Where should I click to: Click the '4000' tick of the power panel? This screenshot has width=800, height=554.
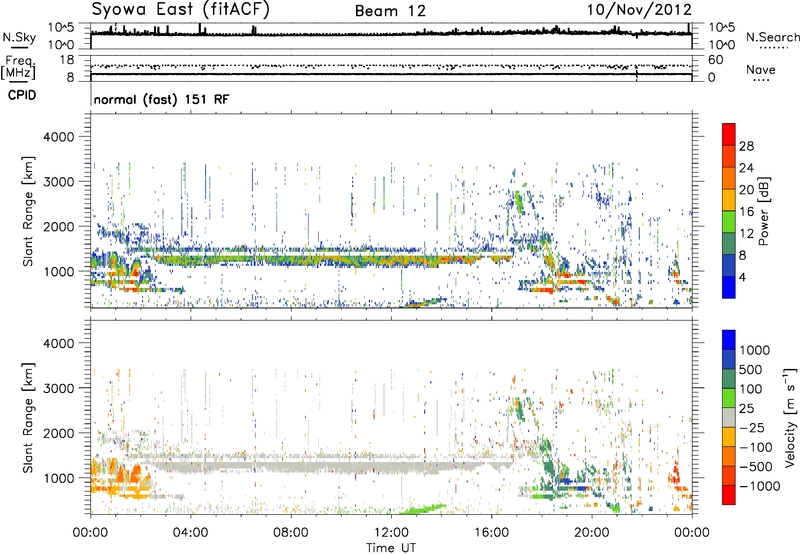click(58, 137)
